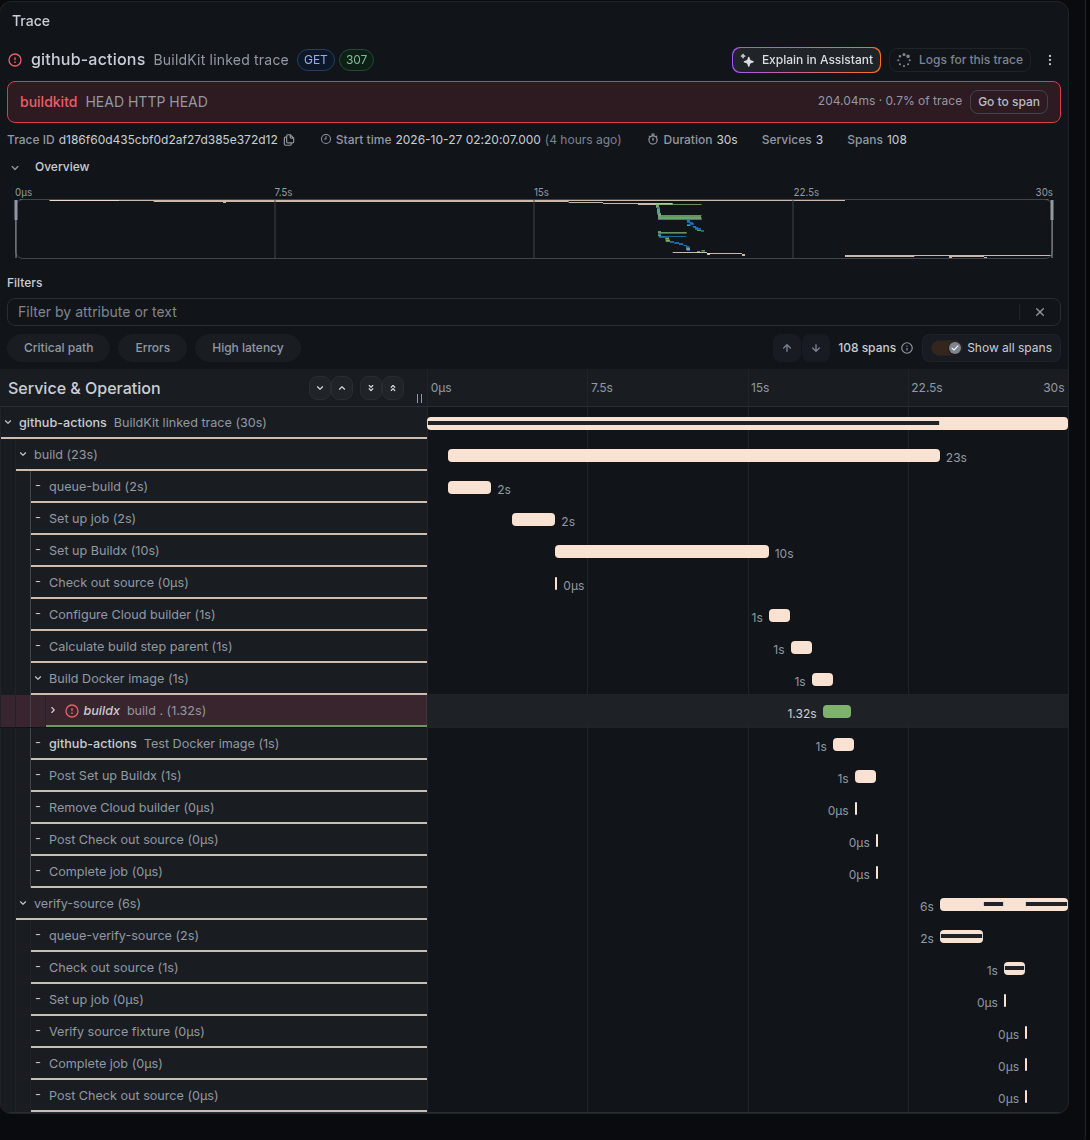Jump to previous matching span arrow
Viewport: 1090px width, 1140px height.
(x=787, y=348)
